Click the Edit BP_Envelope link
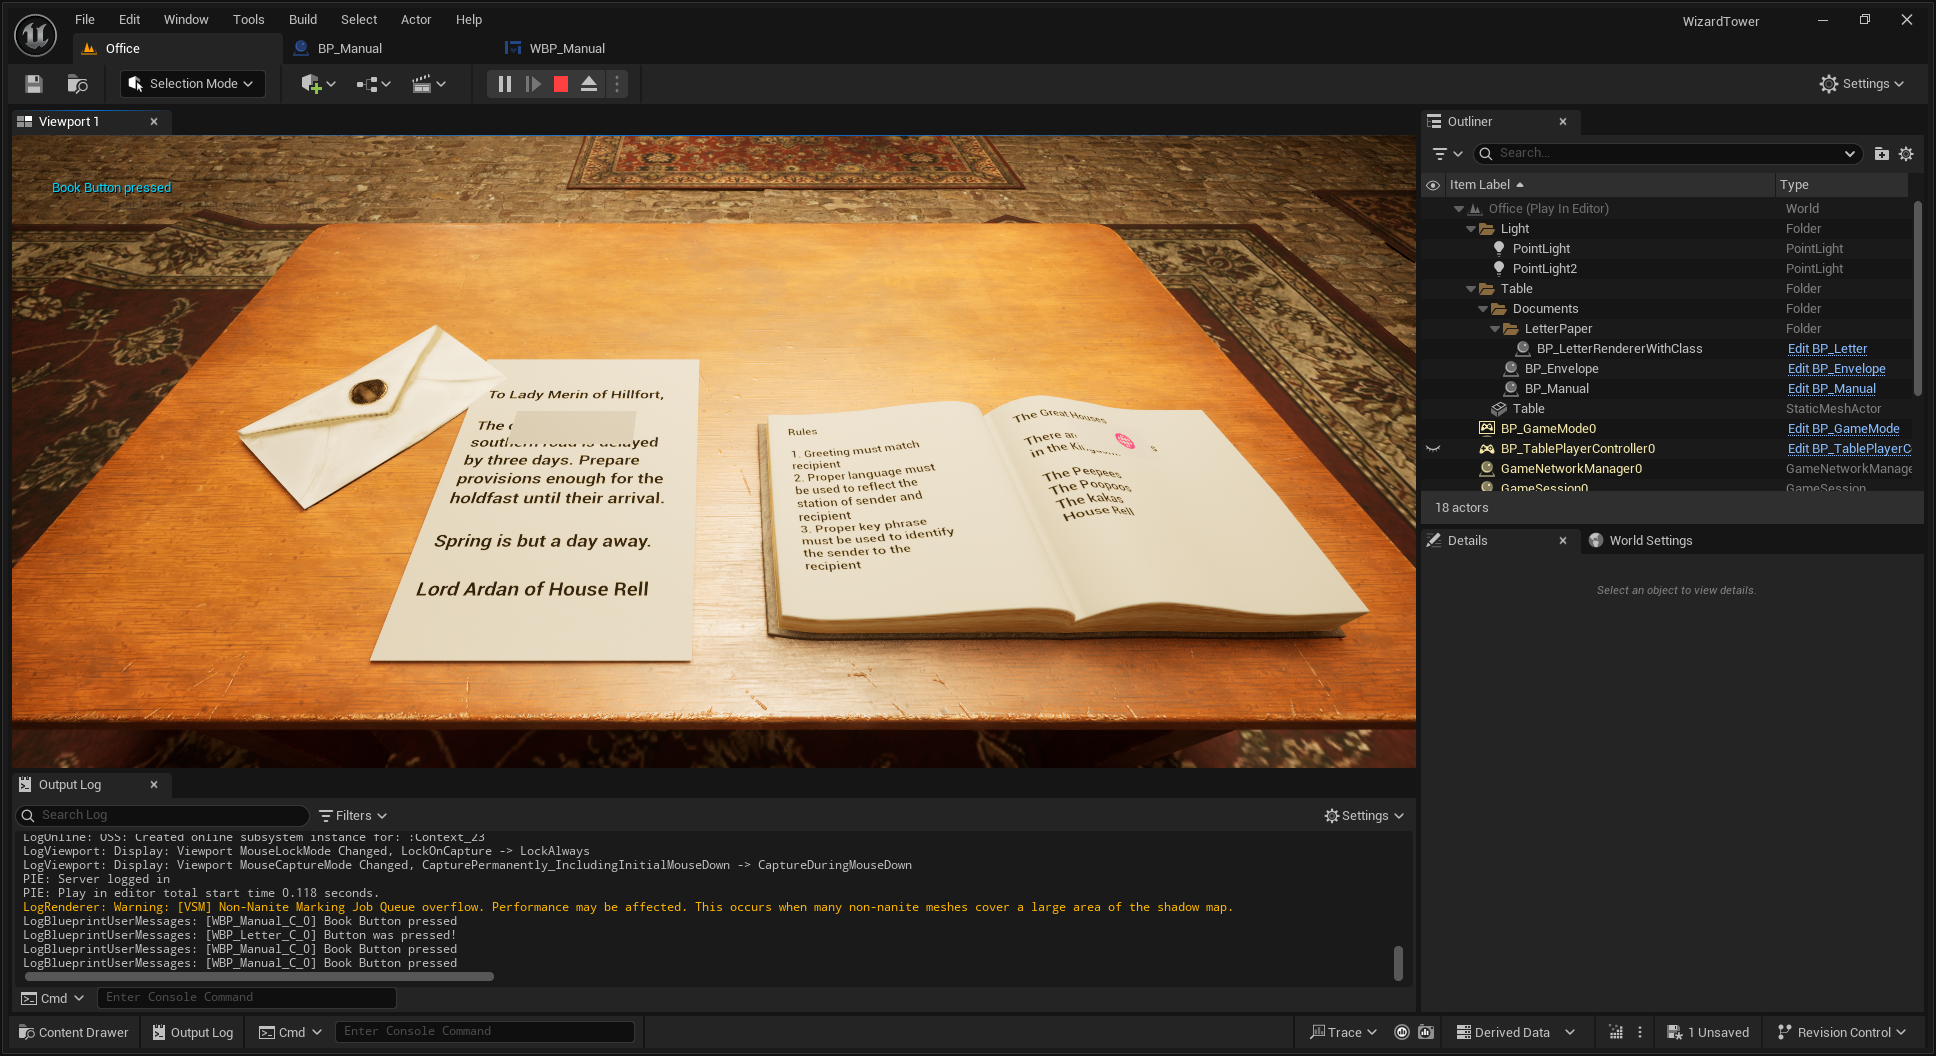The width and height of the screenshot is (1936, 1056). tap(1836, 368)
